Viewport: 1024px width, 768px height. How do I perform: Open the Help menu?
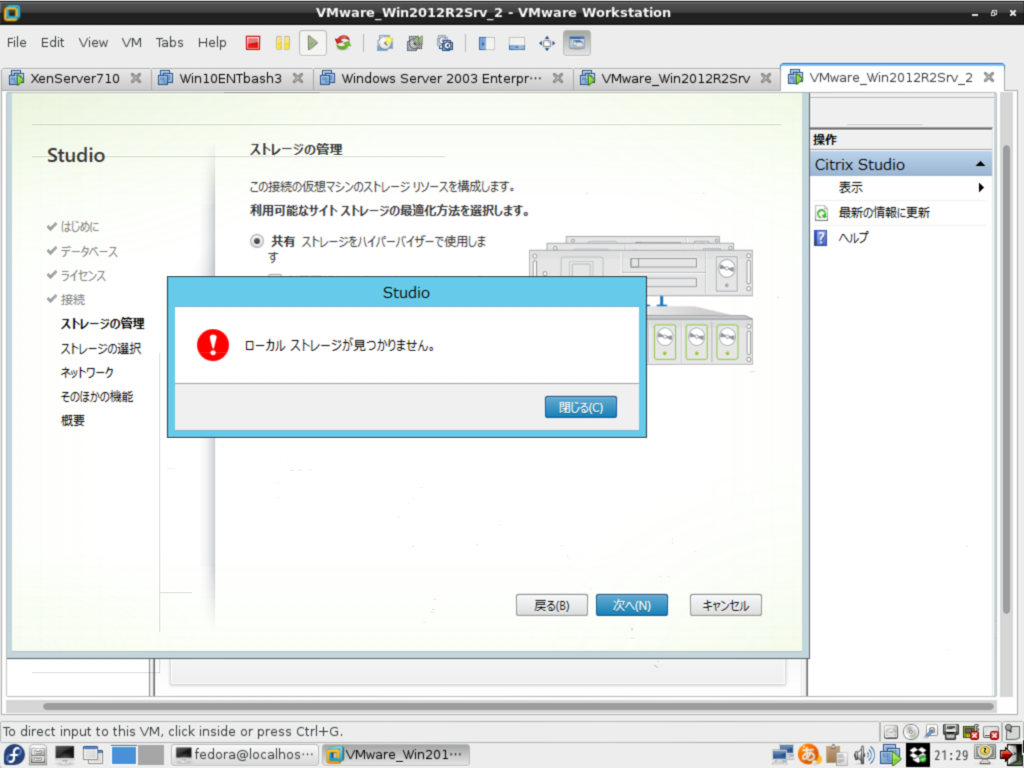(212, 42)
